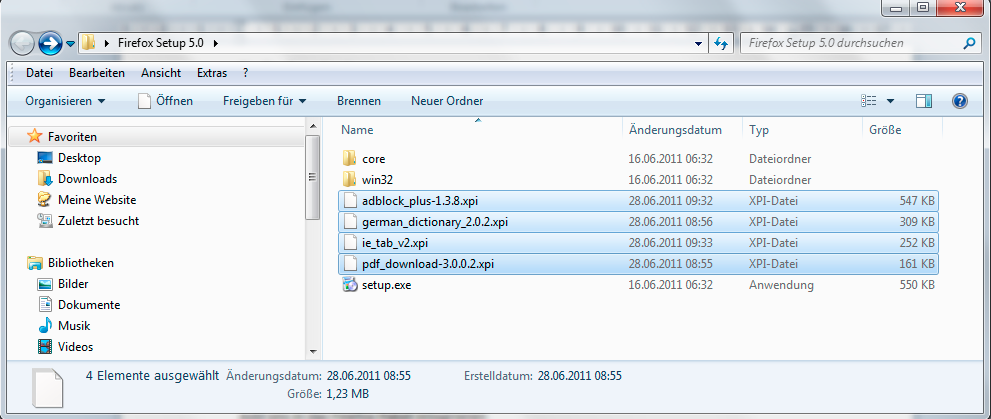Click Brennen in the toolbar

pos(359,101)
